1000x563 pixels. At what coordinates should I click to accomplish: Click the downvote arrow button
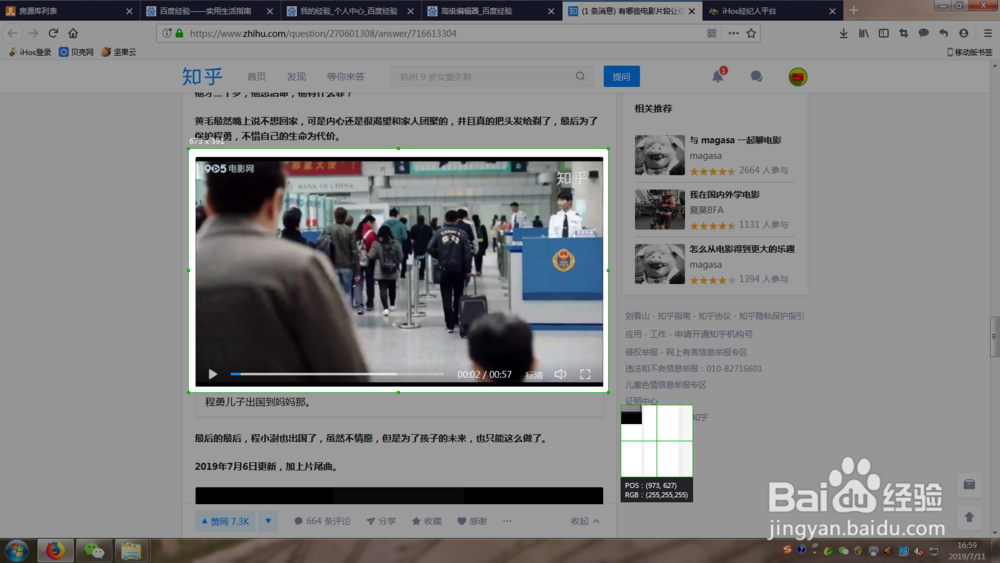268,521
